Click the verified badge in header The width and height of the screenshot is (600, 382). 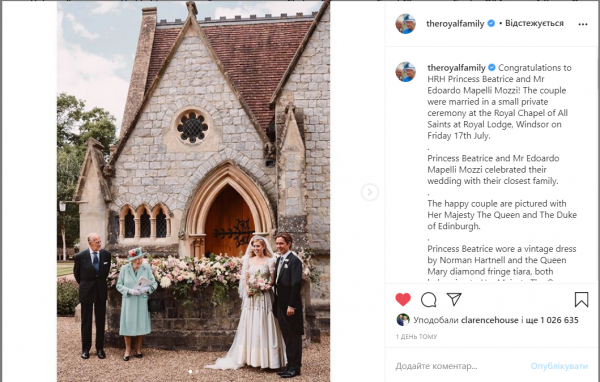coord(491,23)
